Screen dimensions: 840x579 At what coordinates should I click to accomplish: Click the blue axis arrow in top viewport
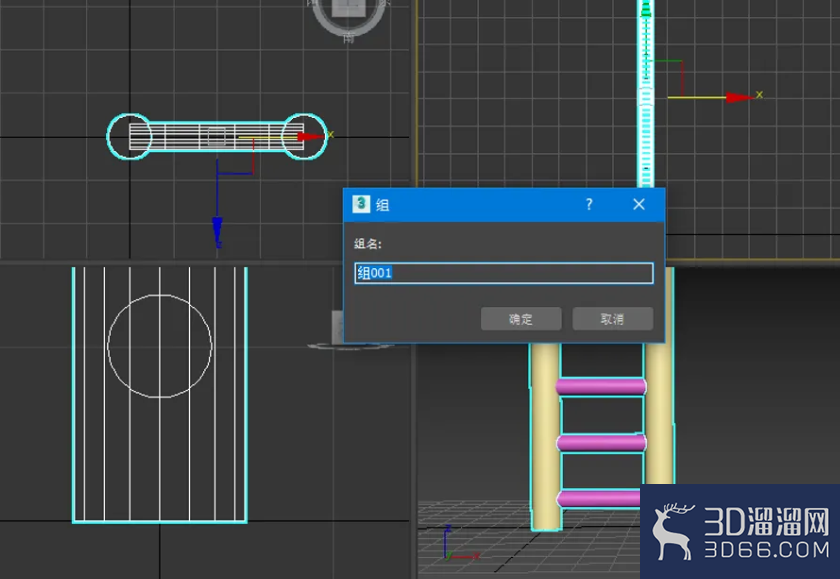tap(217, 230)
